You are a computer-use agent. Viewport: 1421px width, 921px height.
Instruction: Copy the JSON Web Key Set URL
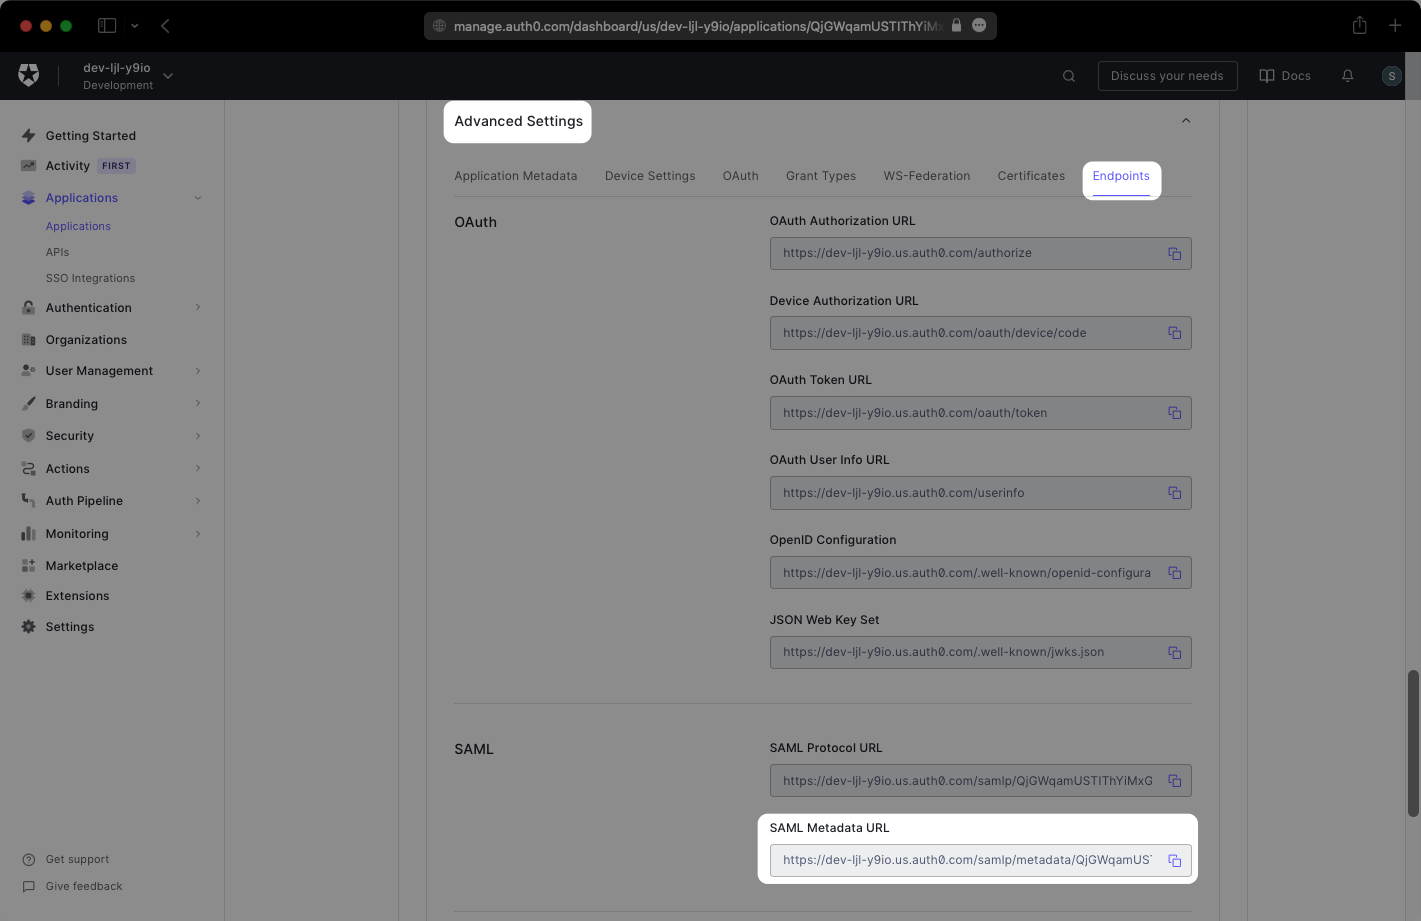click(x=1175, y=652)
